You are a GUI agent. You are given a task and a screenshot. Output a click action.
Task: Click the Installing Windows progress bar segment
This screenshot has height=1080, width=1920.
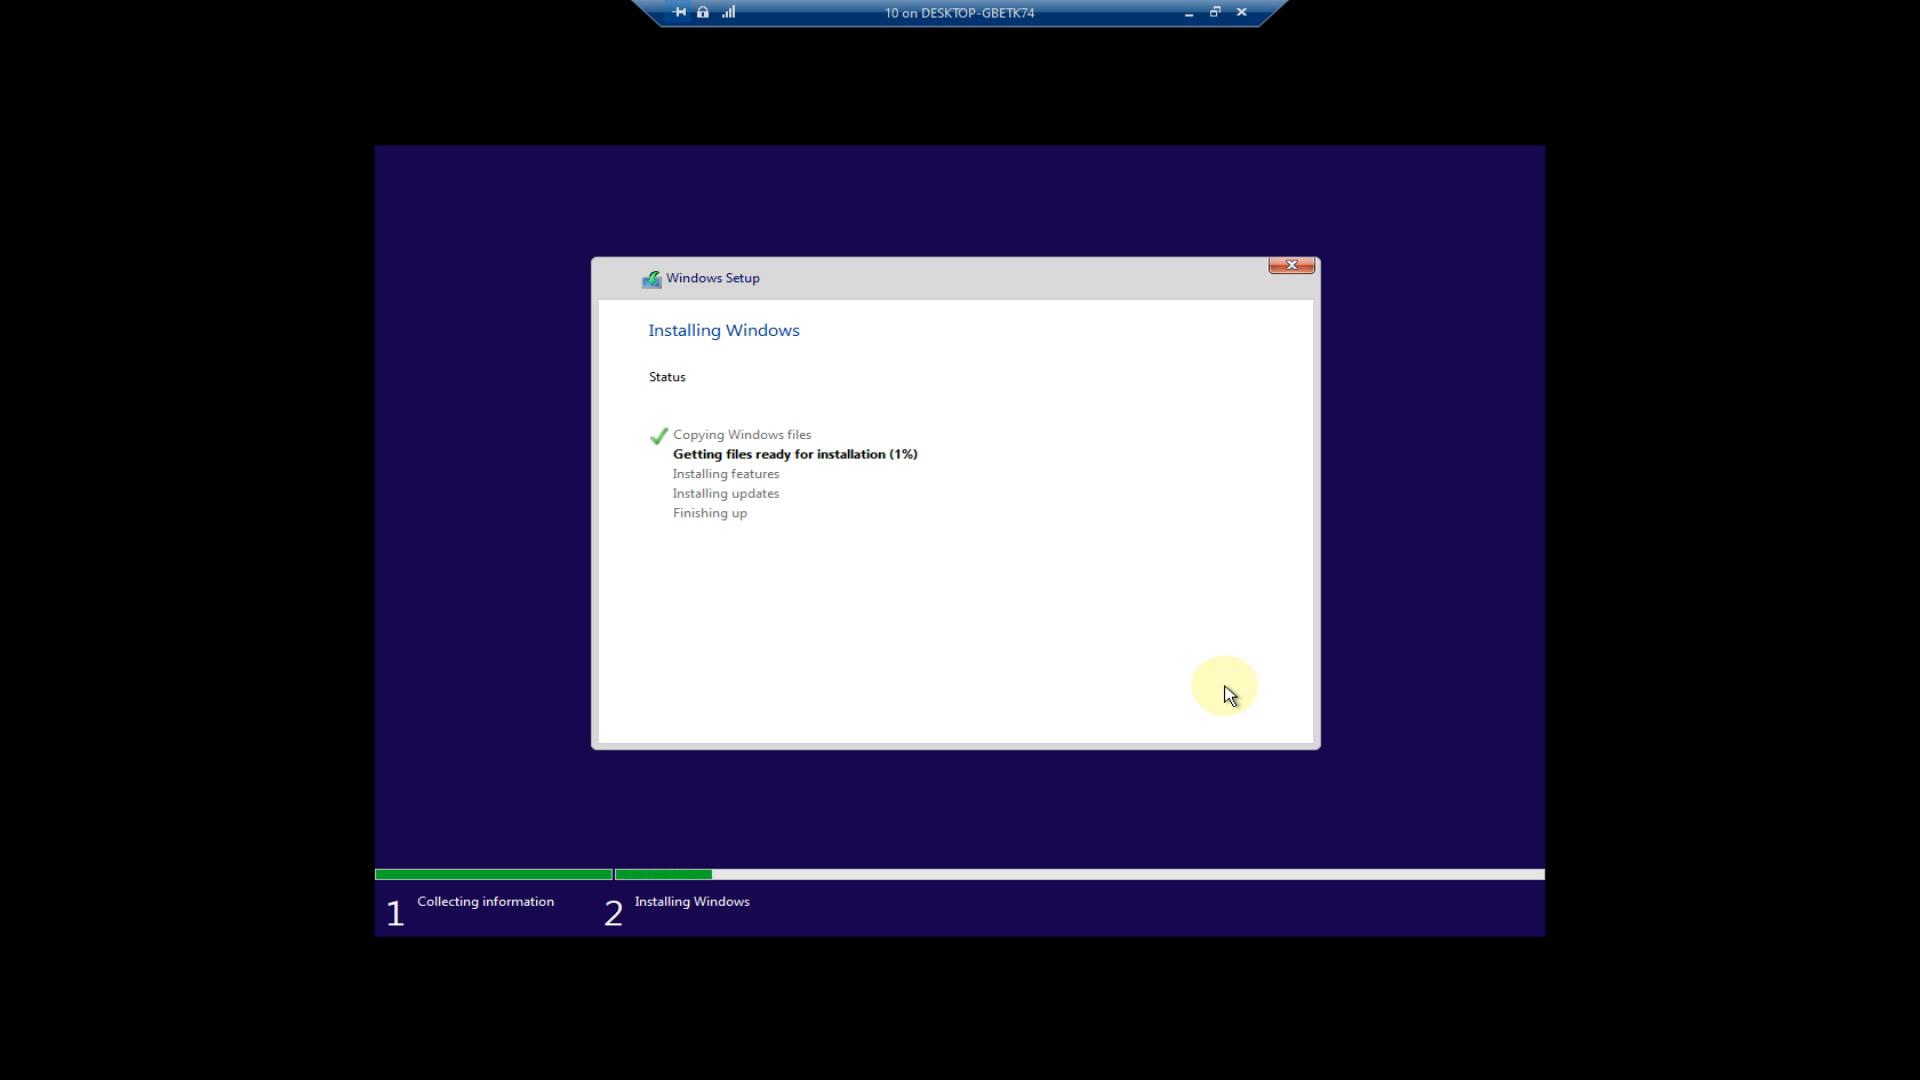click(1080, 875)
